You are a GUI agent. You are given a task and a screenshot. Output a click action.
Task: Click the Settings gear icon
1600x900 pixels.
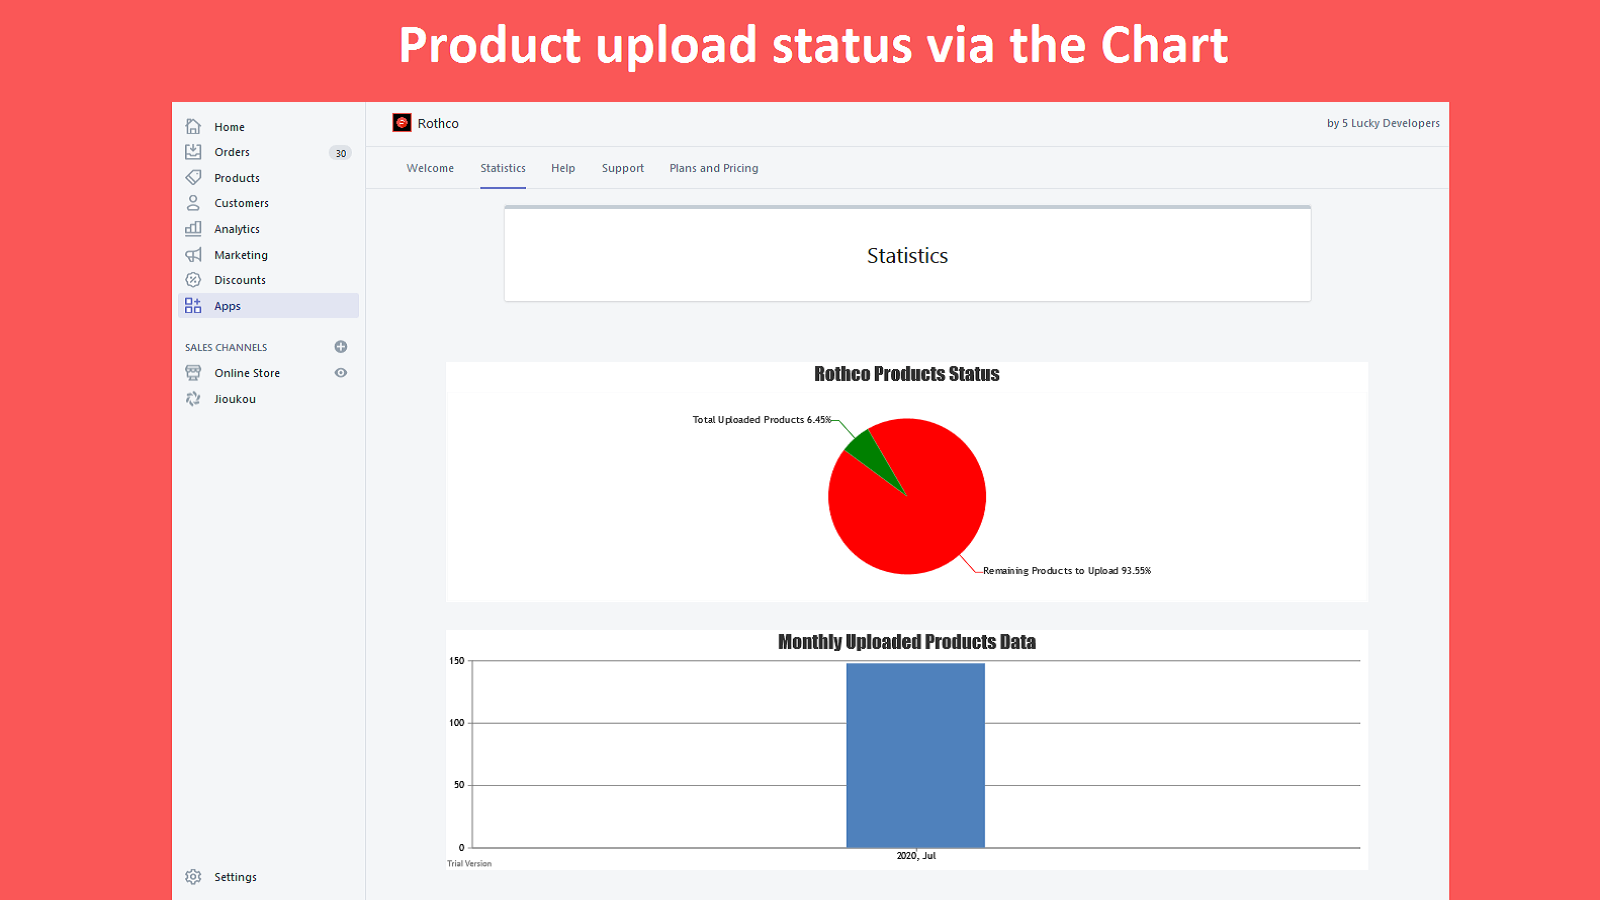click(x=194, y=877)
